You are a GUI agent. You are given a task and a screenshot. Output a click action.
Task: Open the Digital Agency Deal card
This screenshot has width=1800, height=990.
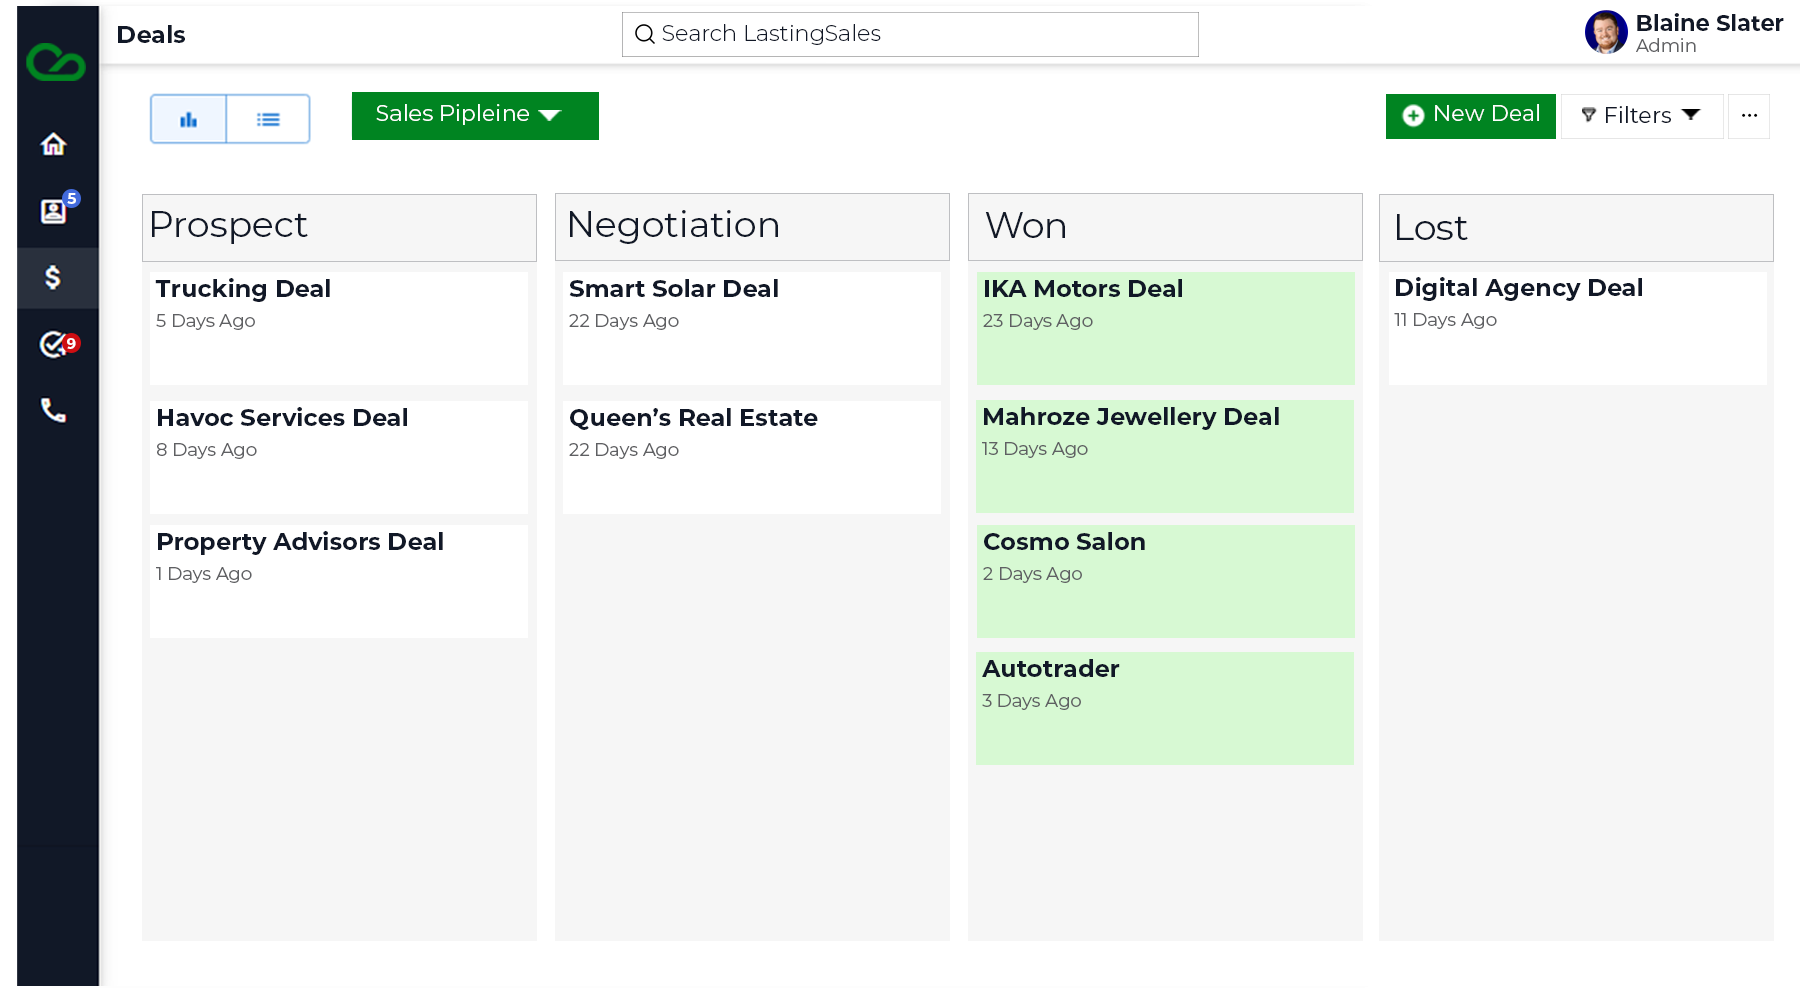(x=1578, y=328)
